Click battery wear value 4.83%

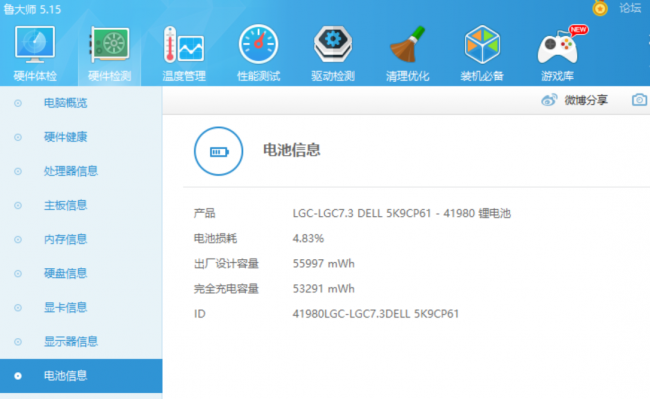tap(308, 239)
